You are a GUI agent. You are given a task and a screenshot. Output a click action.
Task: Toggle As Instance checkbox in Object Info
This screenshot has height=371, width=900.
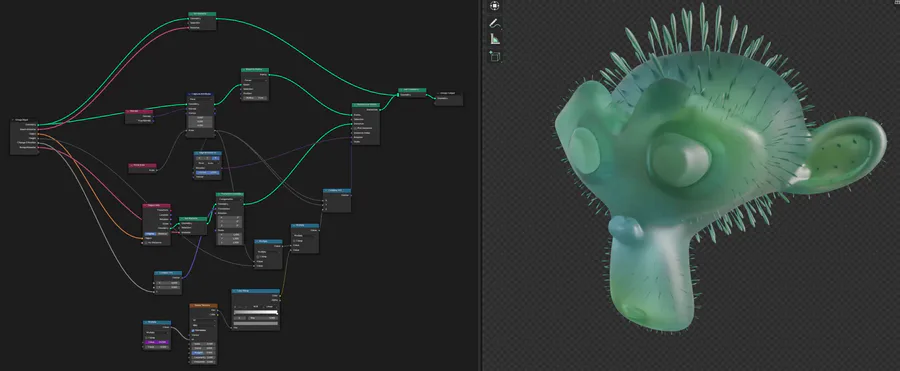(x=145, y=242)
